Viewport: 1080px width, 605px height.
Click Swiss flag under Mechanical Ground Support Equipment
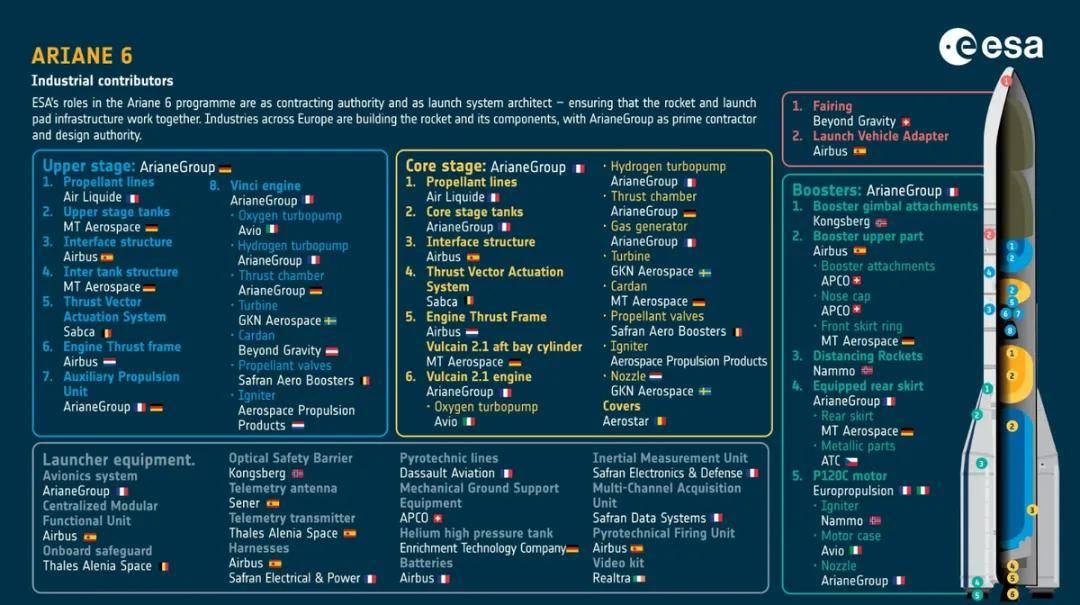pyautogui.click(x=437, y=518)
